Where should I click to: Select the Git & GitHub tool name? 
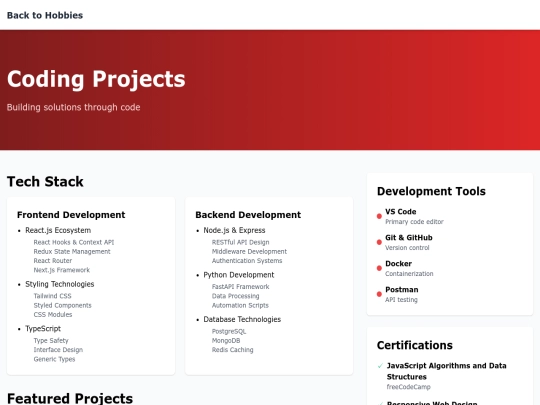(409, 238)
